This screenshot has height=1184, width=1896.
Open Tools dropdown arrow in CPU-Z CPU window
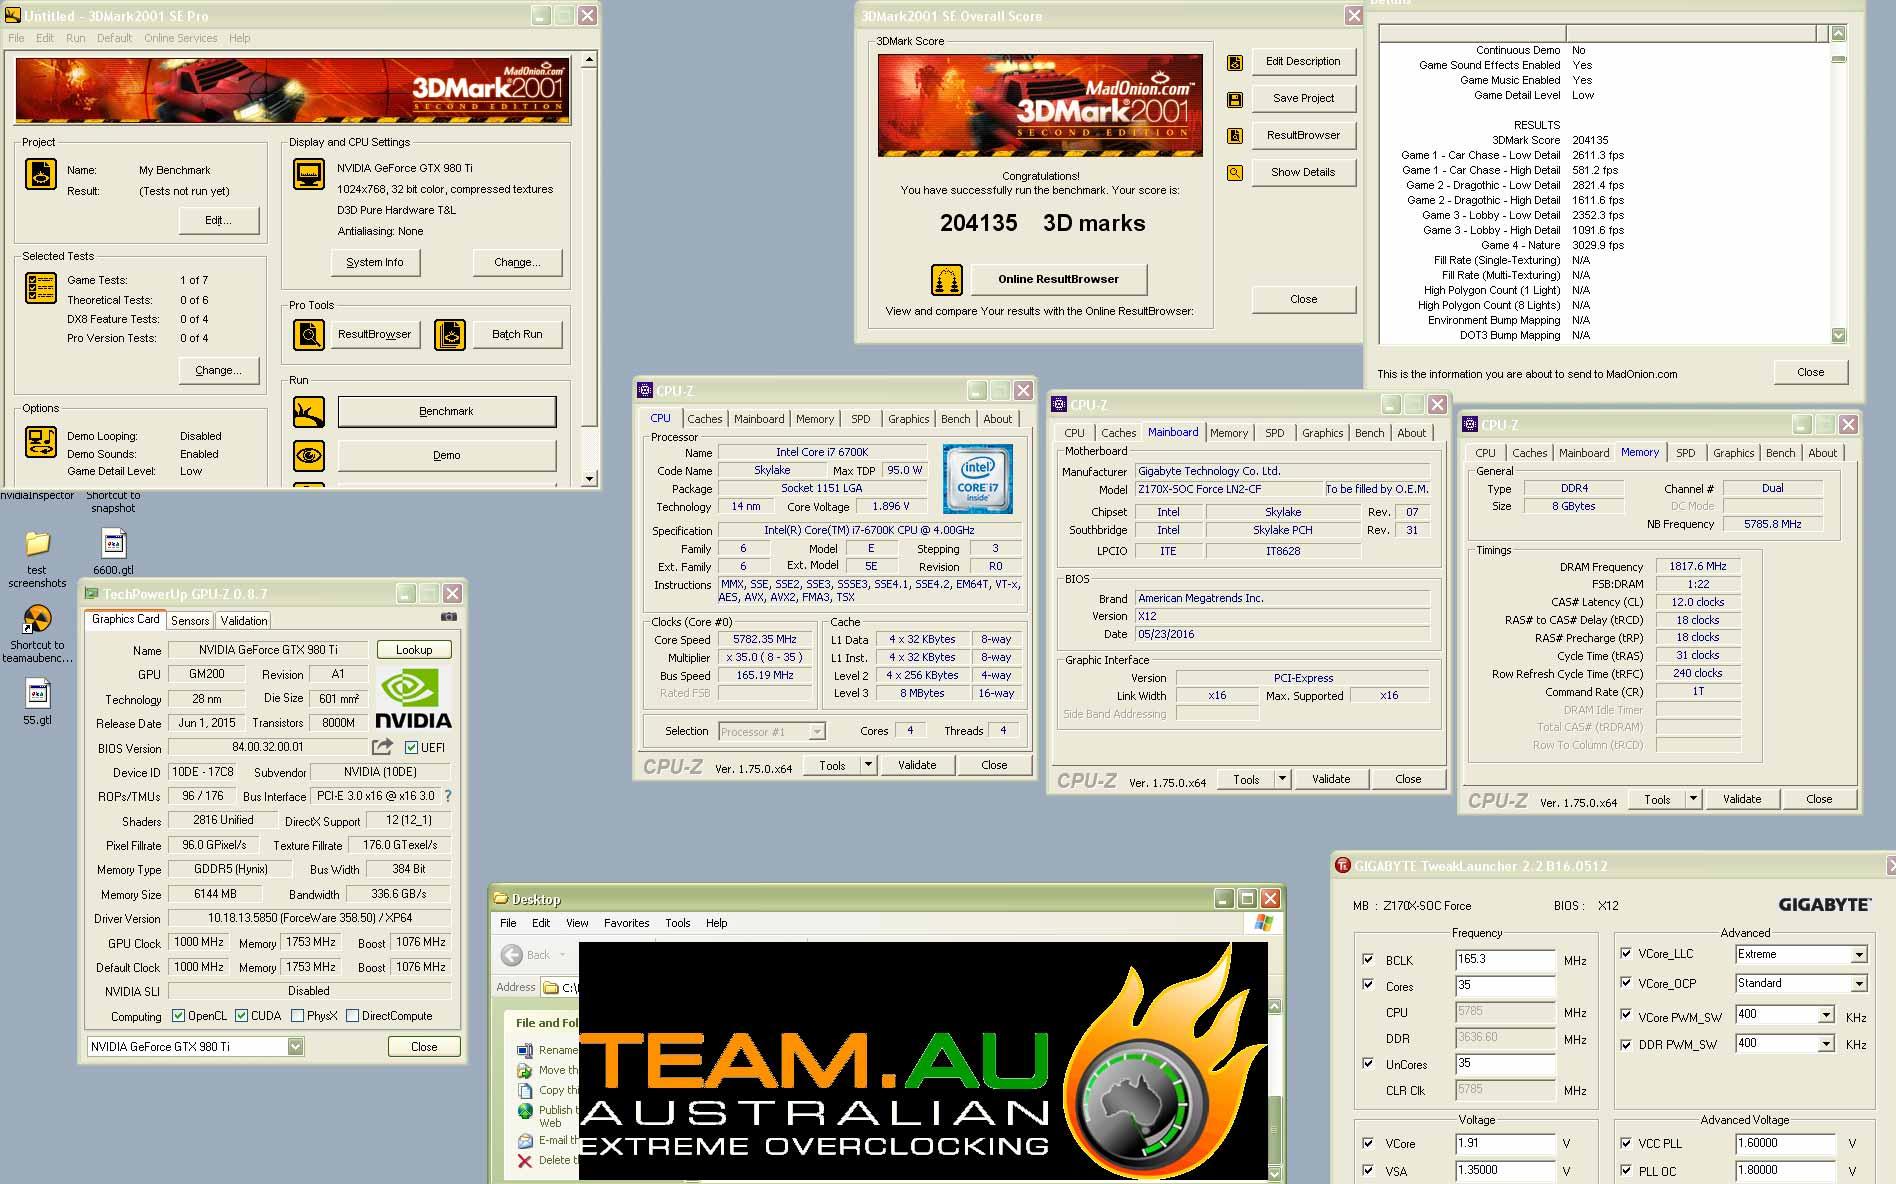868,765
